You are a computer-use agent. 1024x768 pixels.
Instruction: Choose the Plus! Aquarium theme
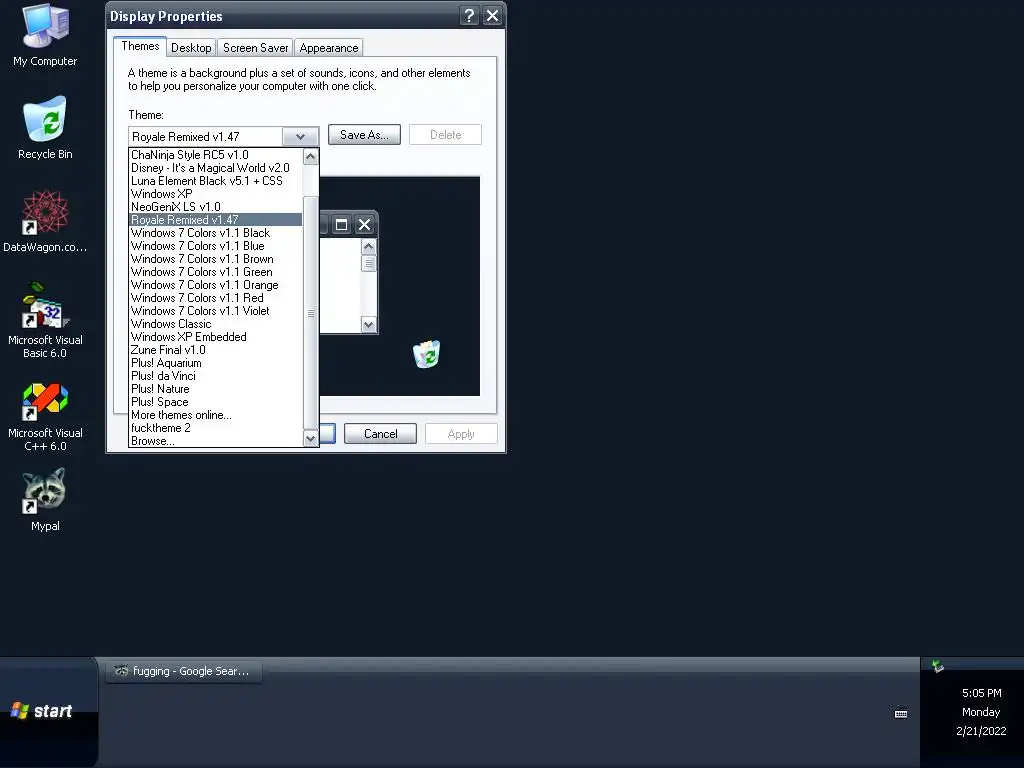pos(216,363)
